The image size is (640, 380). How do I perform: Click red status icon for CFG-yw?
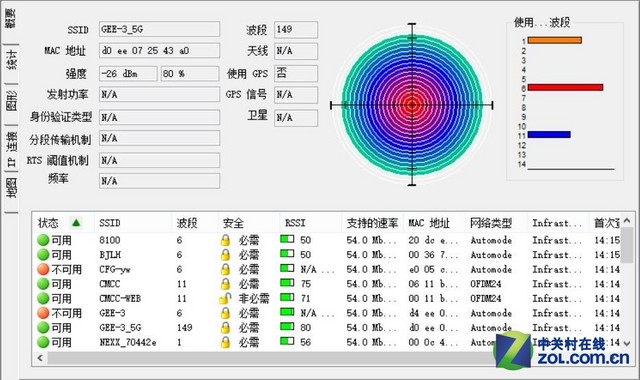(43, 269)
